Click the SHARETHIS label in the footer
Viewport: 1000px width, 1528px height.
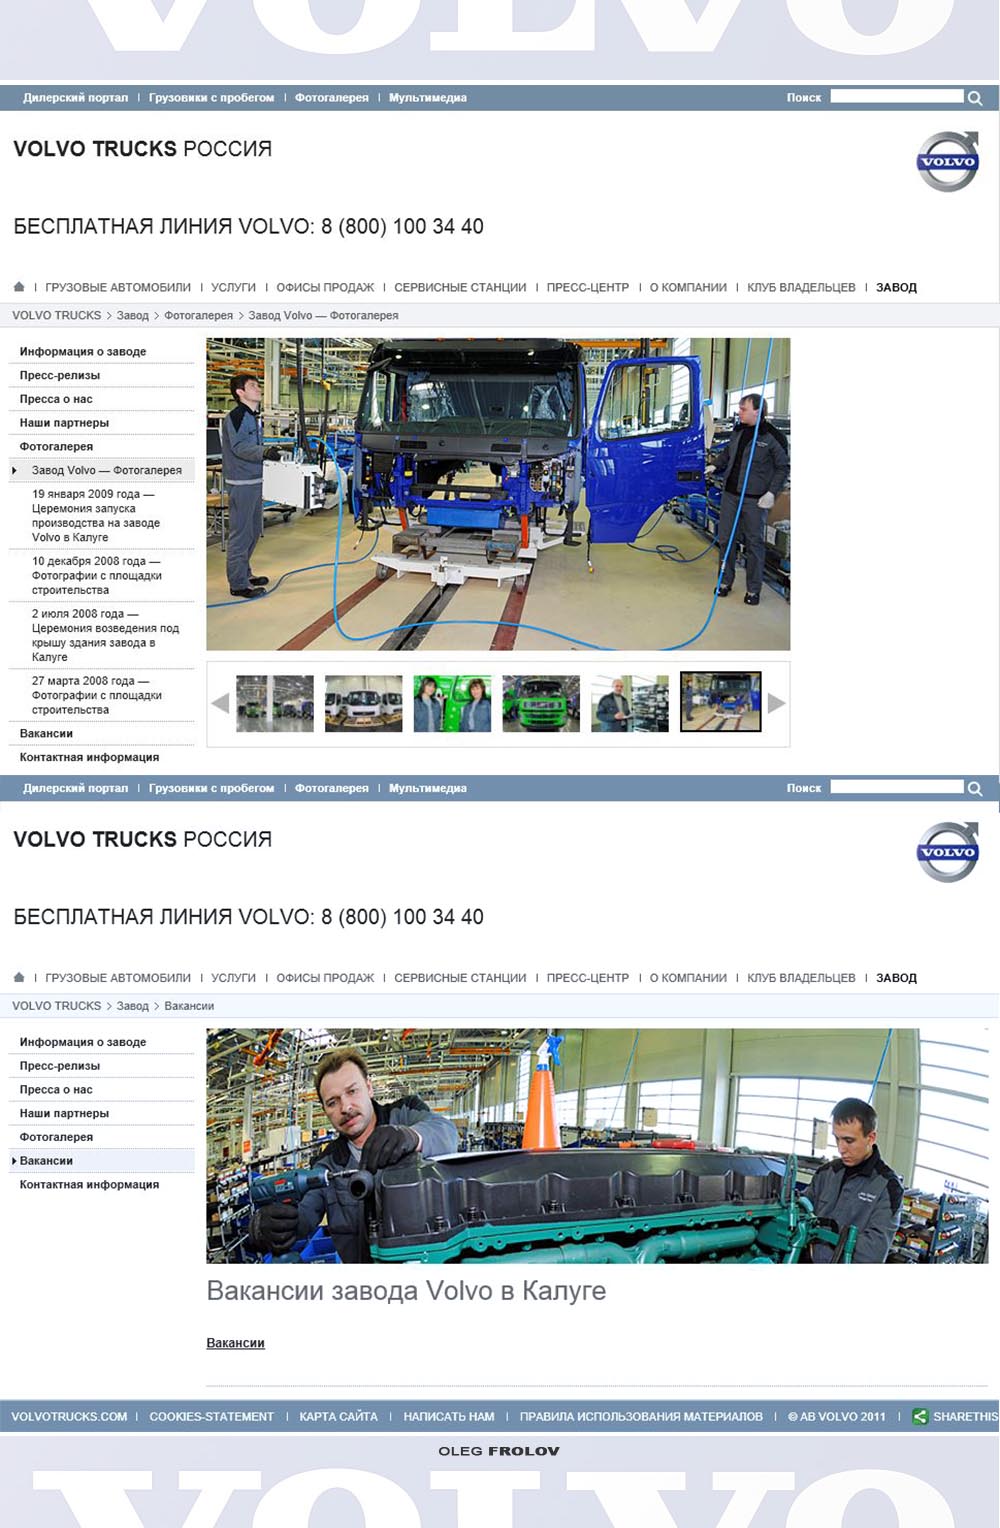(x=966, y=1417)
